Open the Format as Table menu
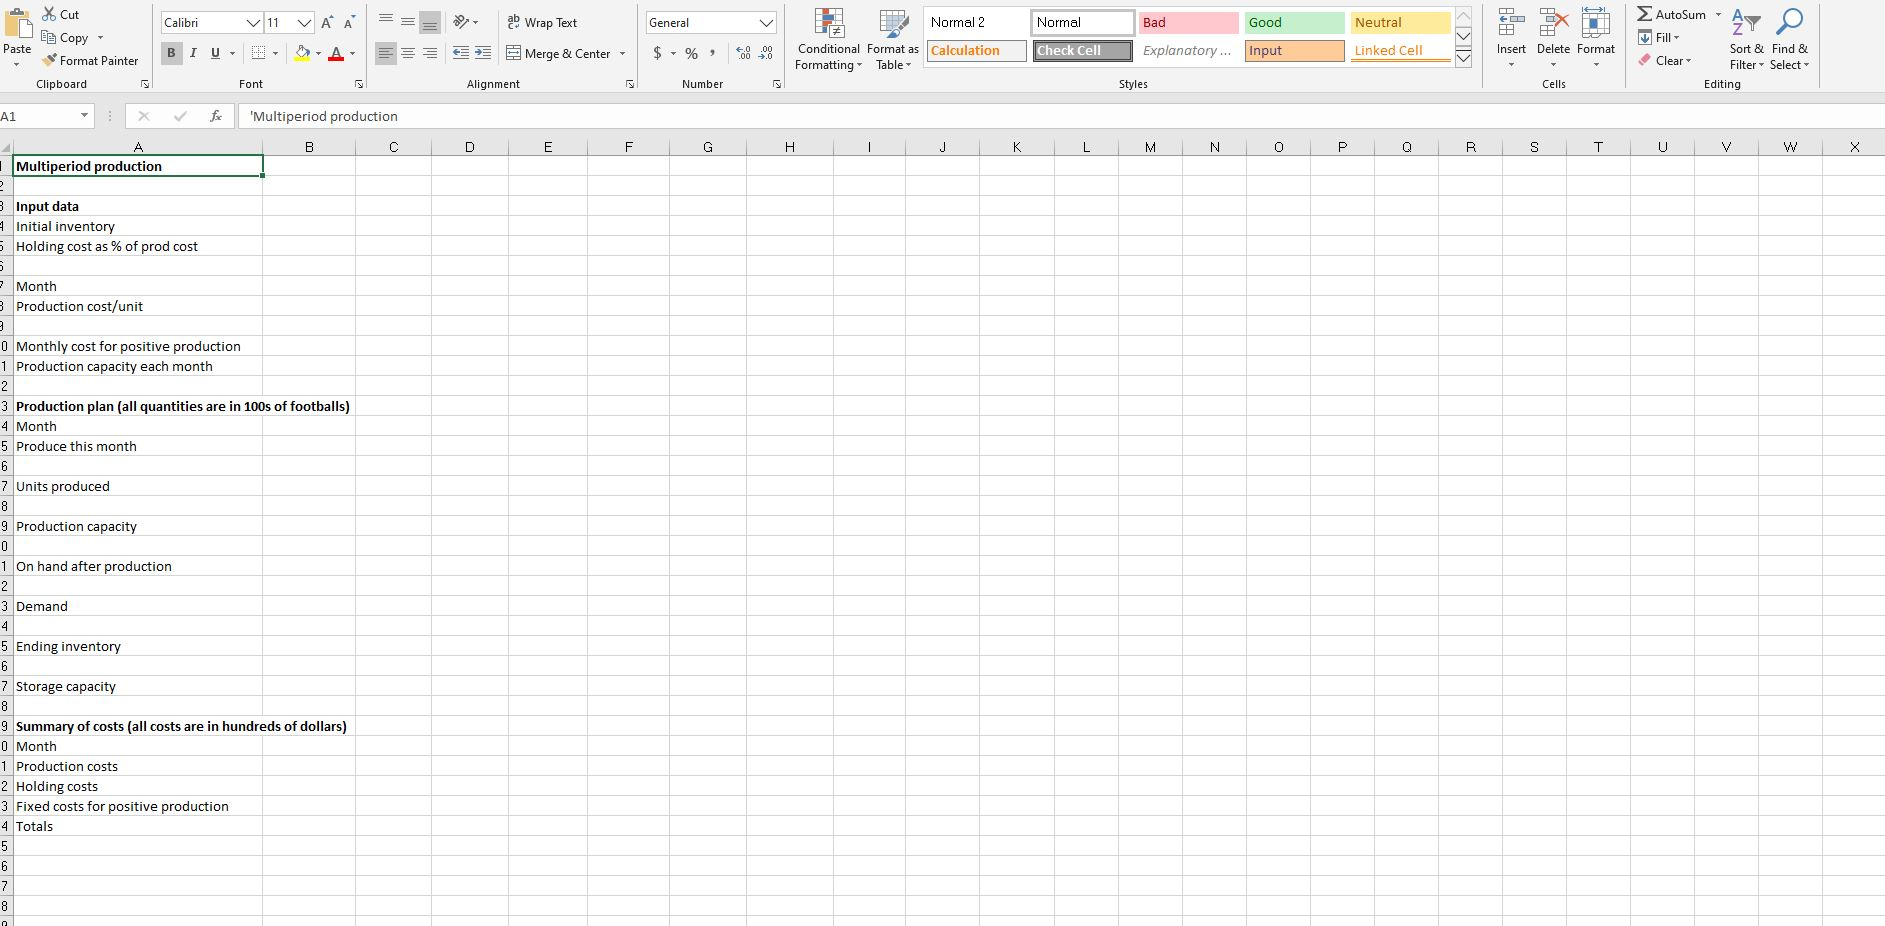Screen dimensions: 1885x926 pos(892,40)
